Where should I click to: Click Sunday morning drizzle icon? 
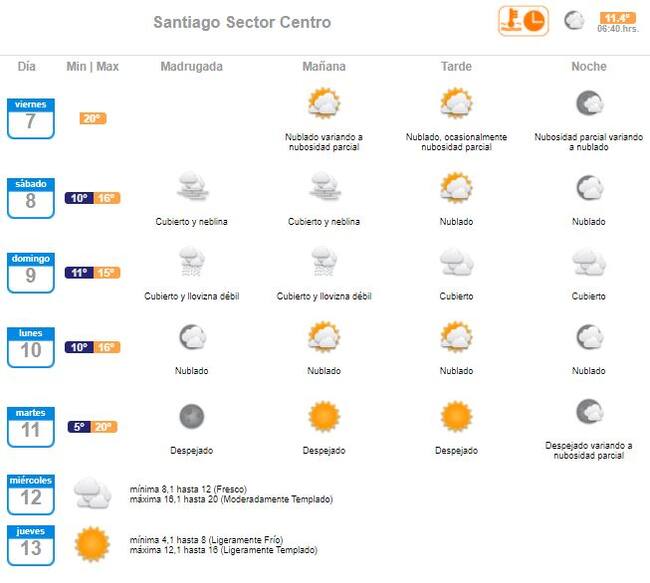324,262
